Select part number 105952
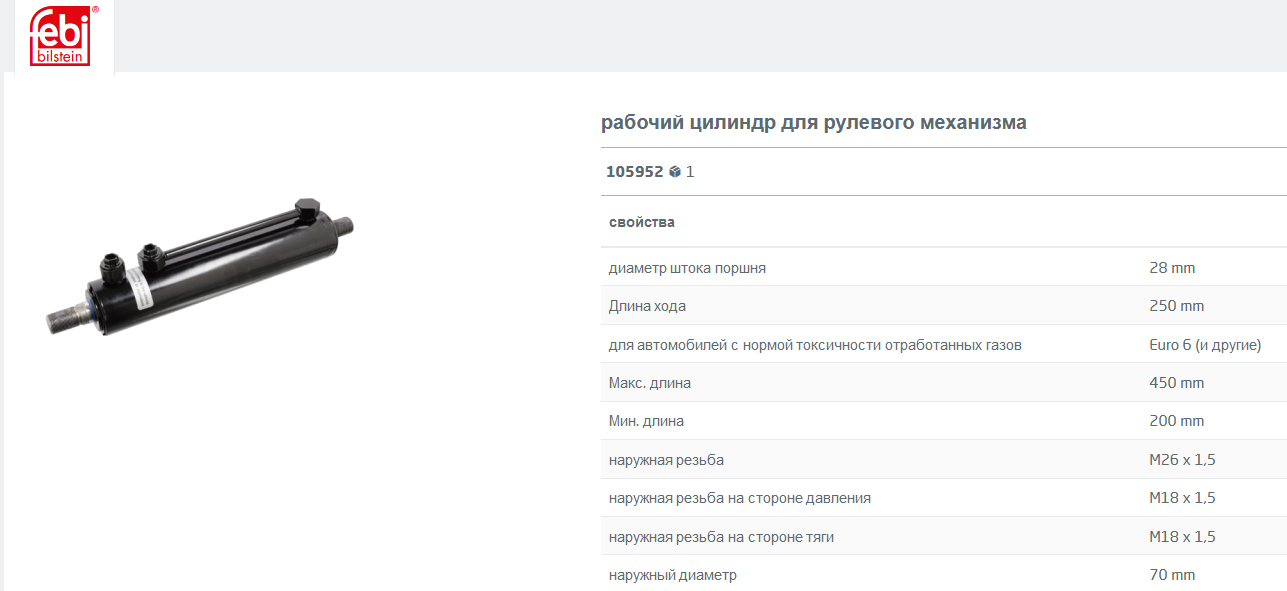The width and height of the screenshot is (1287, 591). click(x=634, y=172)
